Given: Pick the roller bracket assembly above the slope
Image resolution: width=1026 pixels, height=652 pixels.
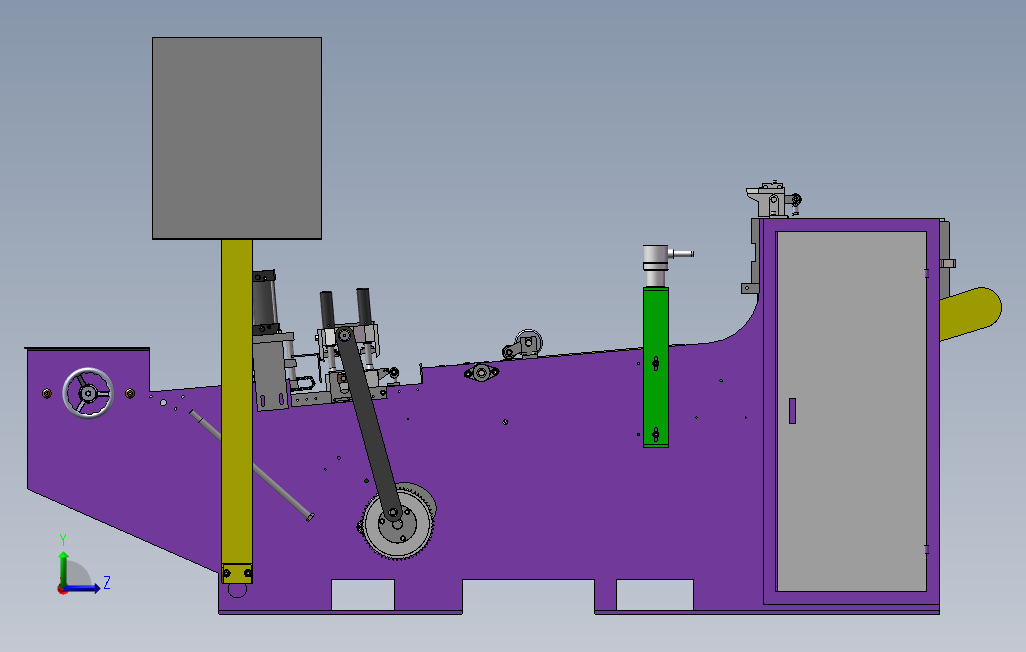Looking at the screenshot, I should [x=523, y=344].
